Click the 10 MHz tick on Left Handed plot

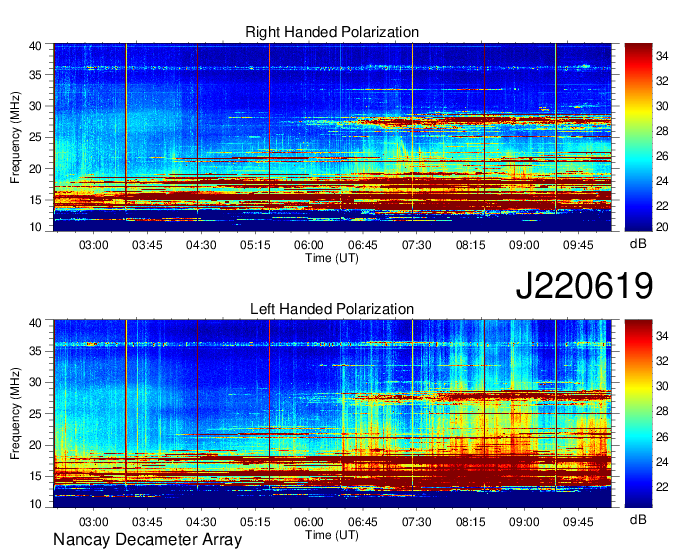[x=35, y=504]
